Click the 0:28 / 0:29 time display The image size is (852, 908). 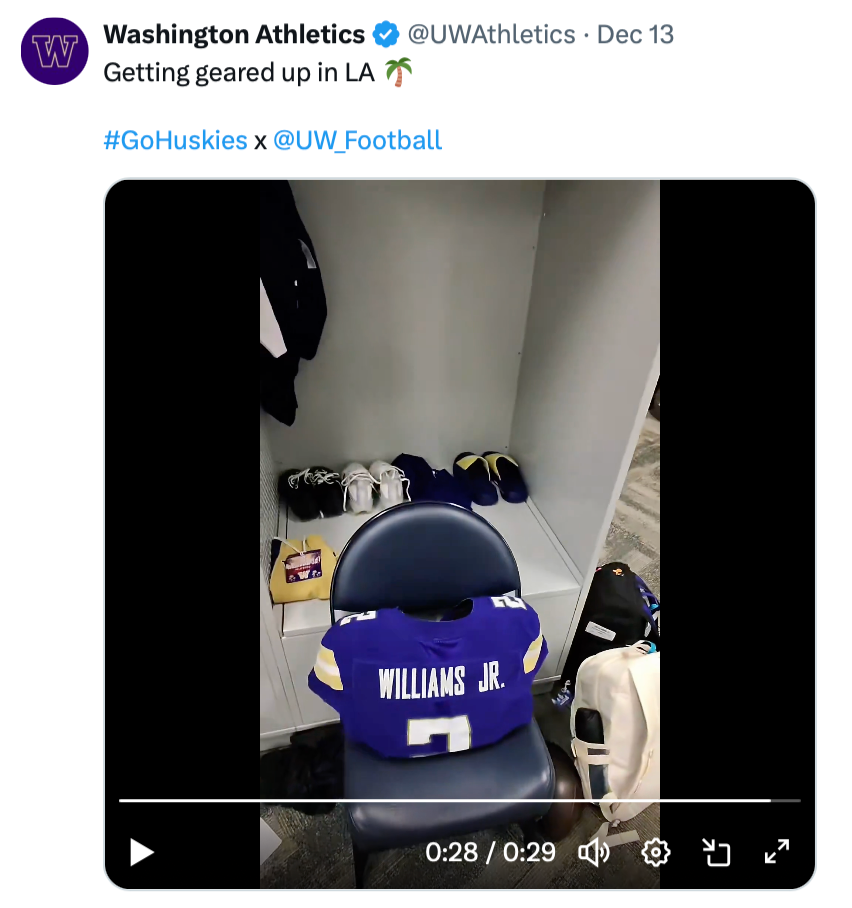click(x=490, y=852)
